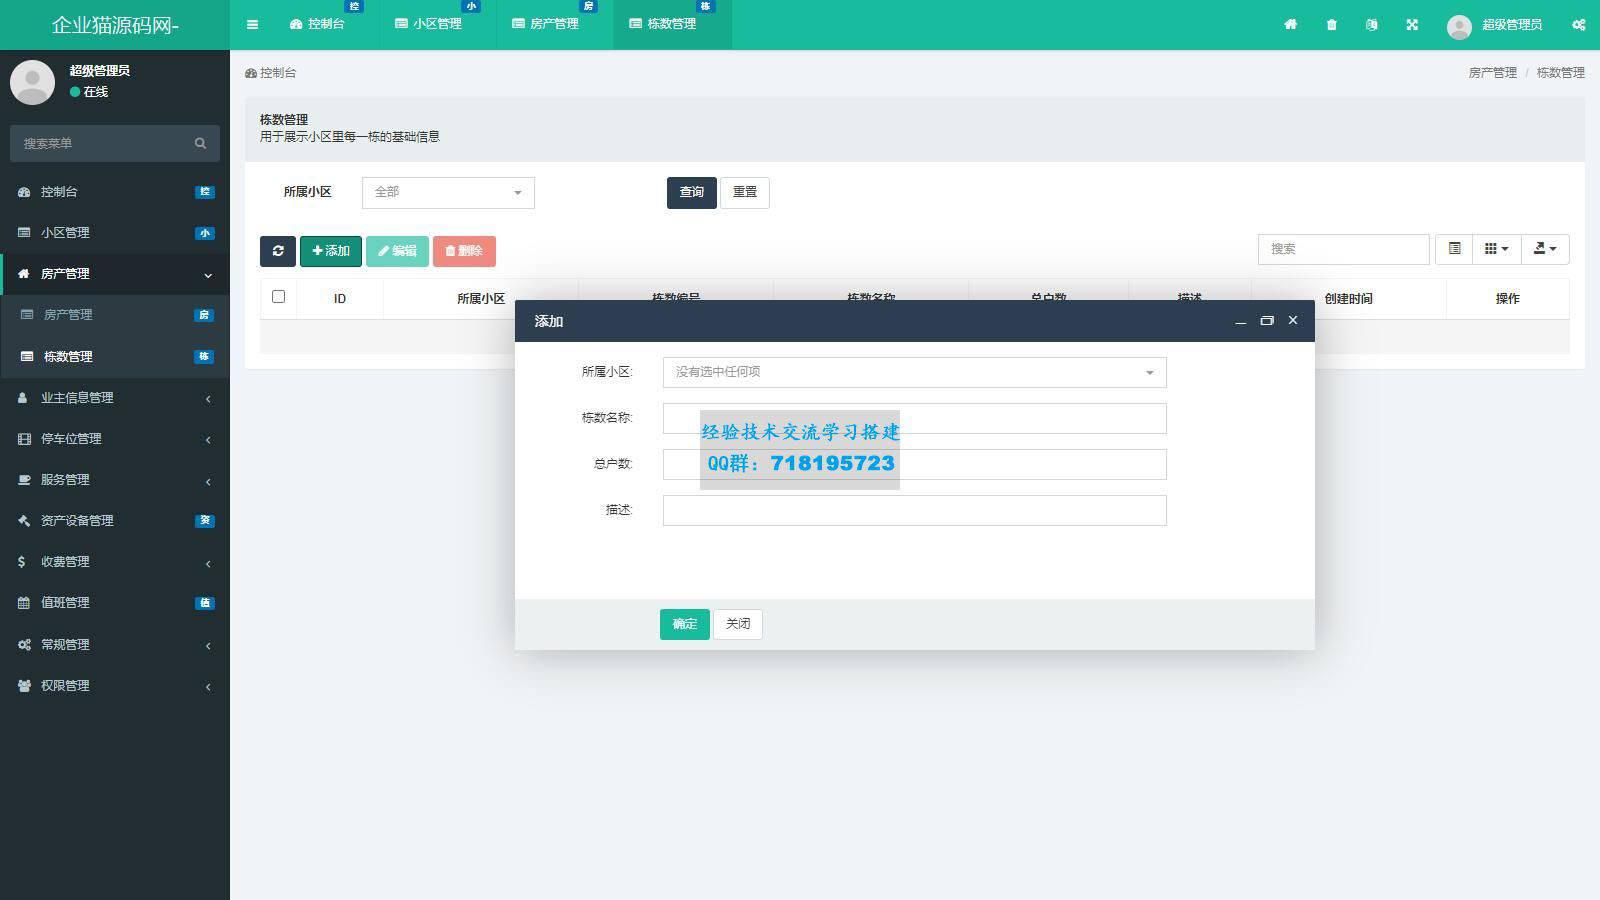The width and height of the screenshot is (1600, 900).
Task: Click the top bar user avatar
Action: click(1459, 26)
